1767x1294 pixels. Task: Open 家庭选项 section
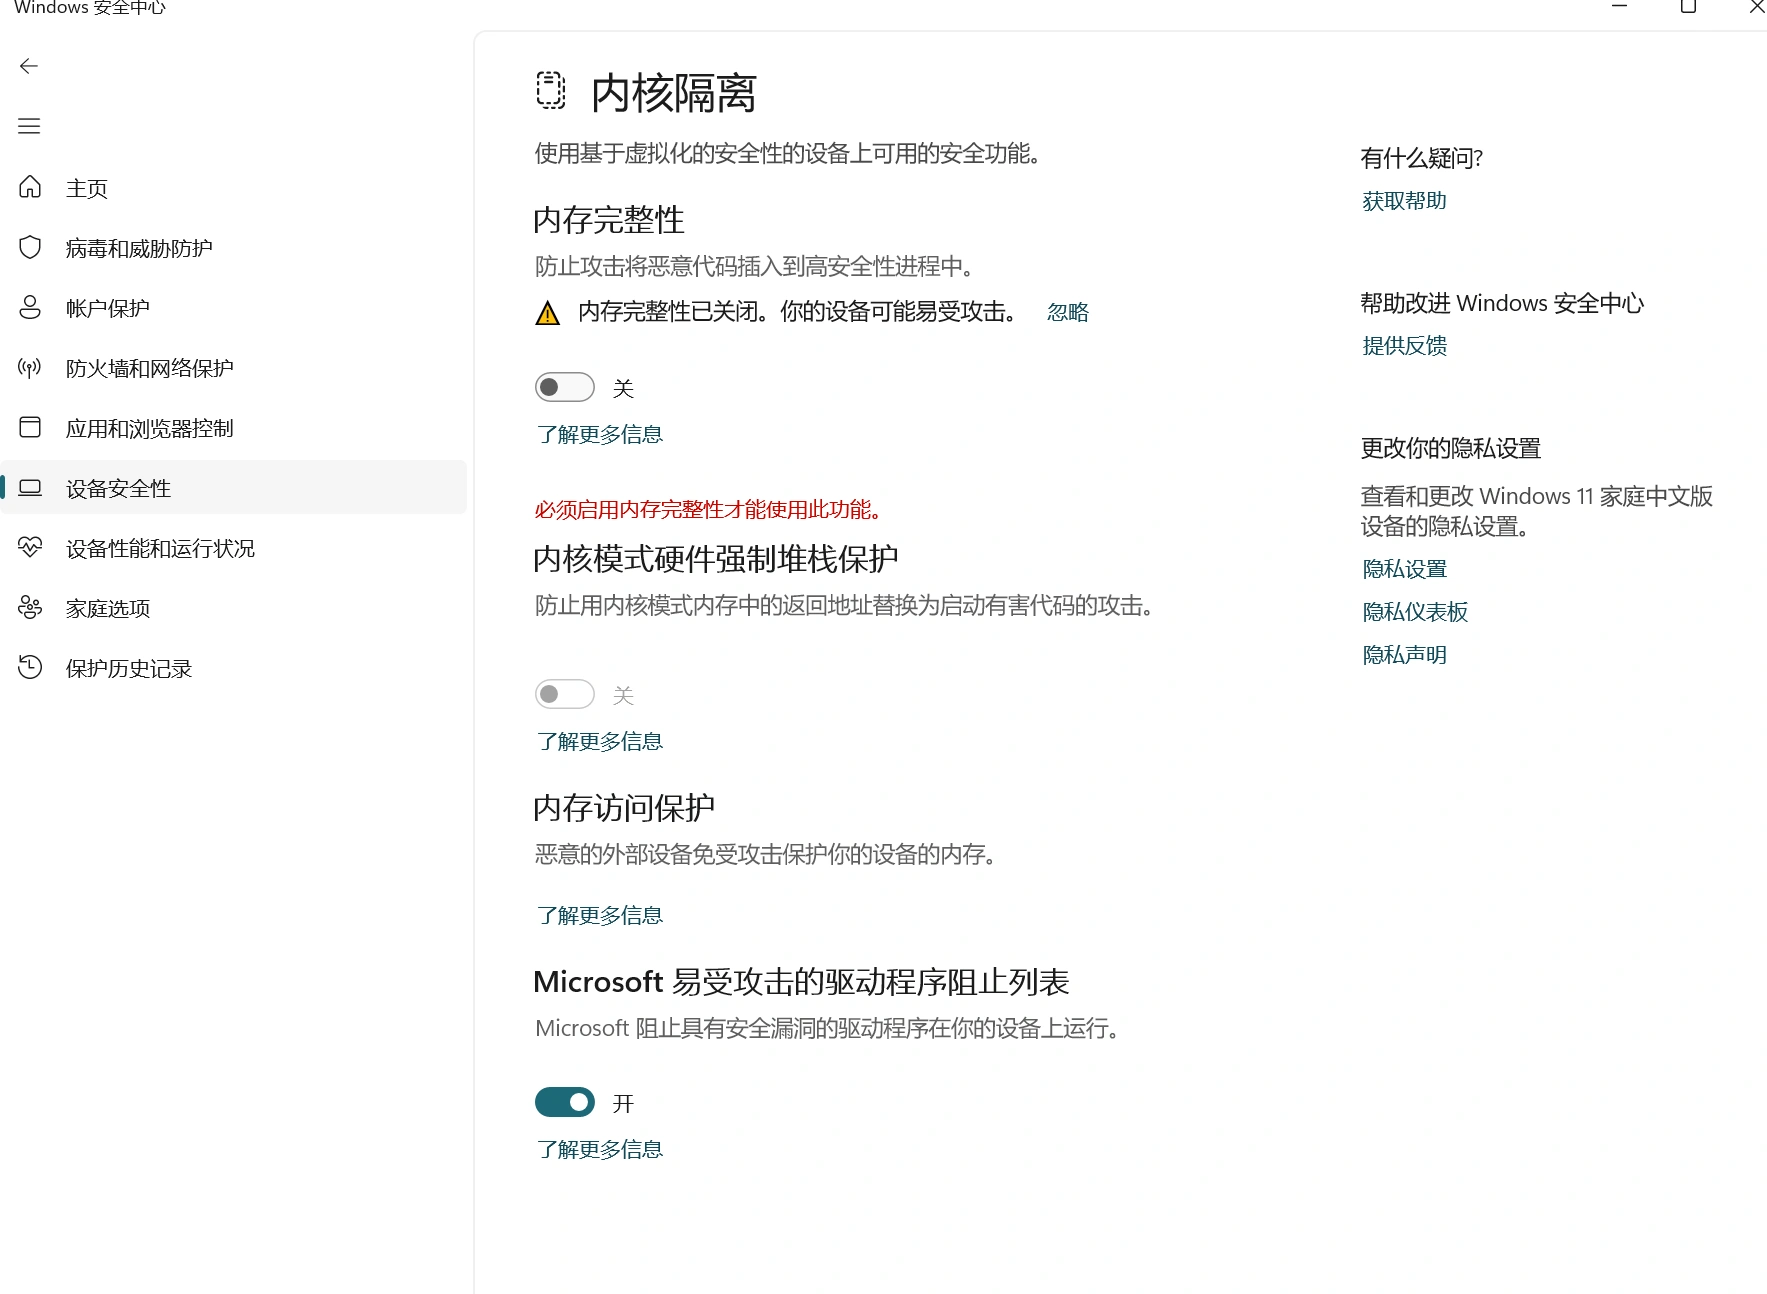(106, 608)
